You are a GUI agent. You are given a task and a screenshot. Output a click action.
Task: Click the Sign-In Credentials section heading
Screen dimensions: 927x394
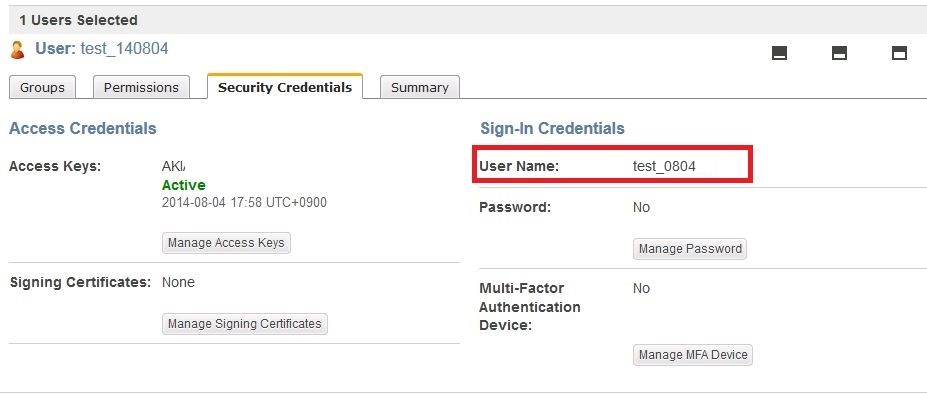[552, 128]
